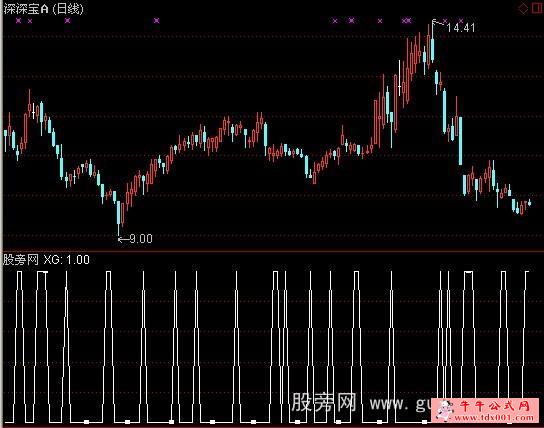This screenshot has width=544, height=428.
Task: Select the 深深宝A stock title
Action: tap(26, 9)
